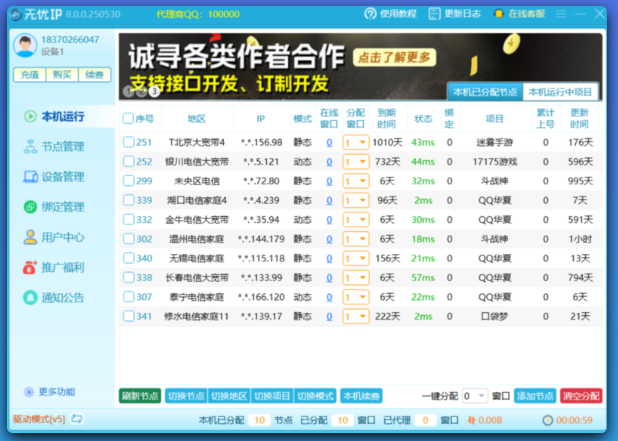Open 使用教程 help icon
The image size is (618, 441).
point(370,14)
